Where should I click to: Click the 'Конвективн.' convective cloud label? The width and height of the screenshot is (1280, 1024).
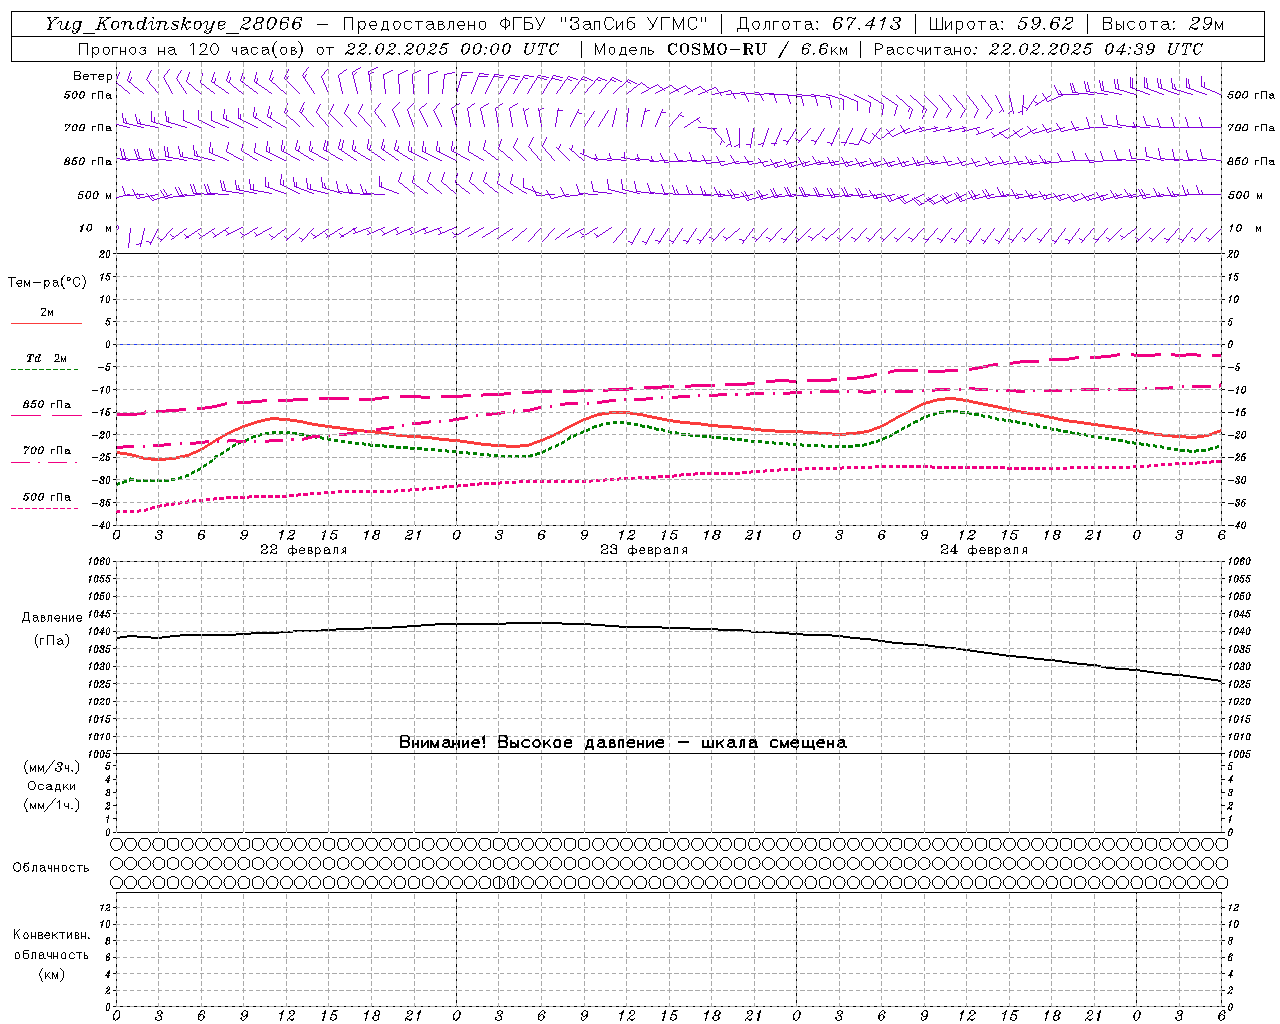pos(51,935)
